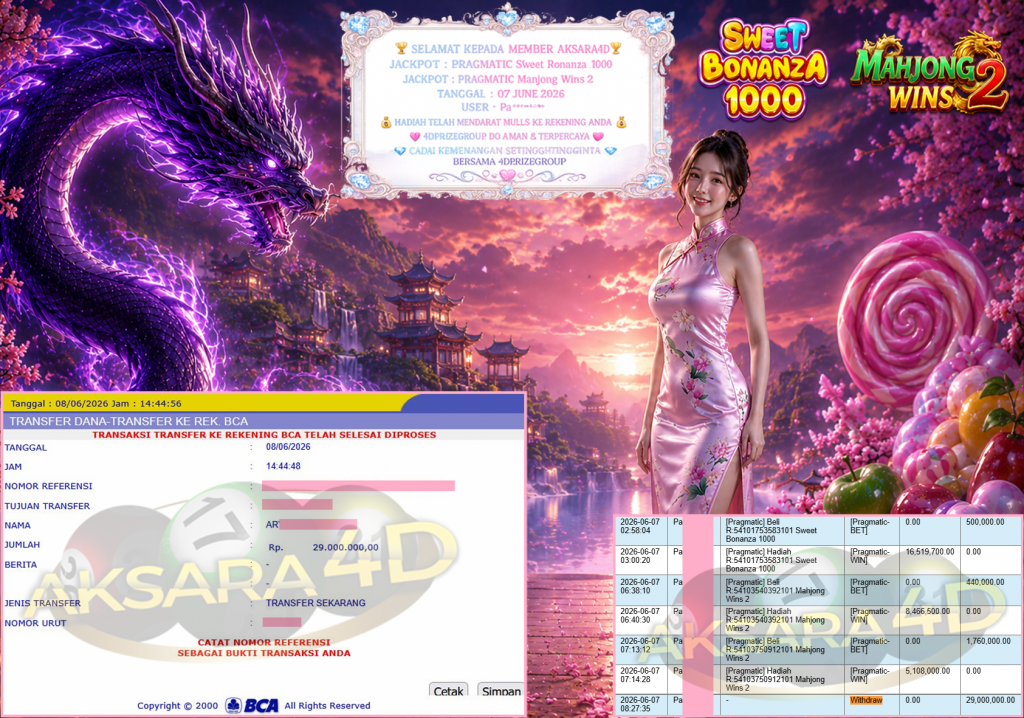Click the JAM value 14:44:48

click(x=283, y=466)
